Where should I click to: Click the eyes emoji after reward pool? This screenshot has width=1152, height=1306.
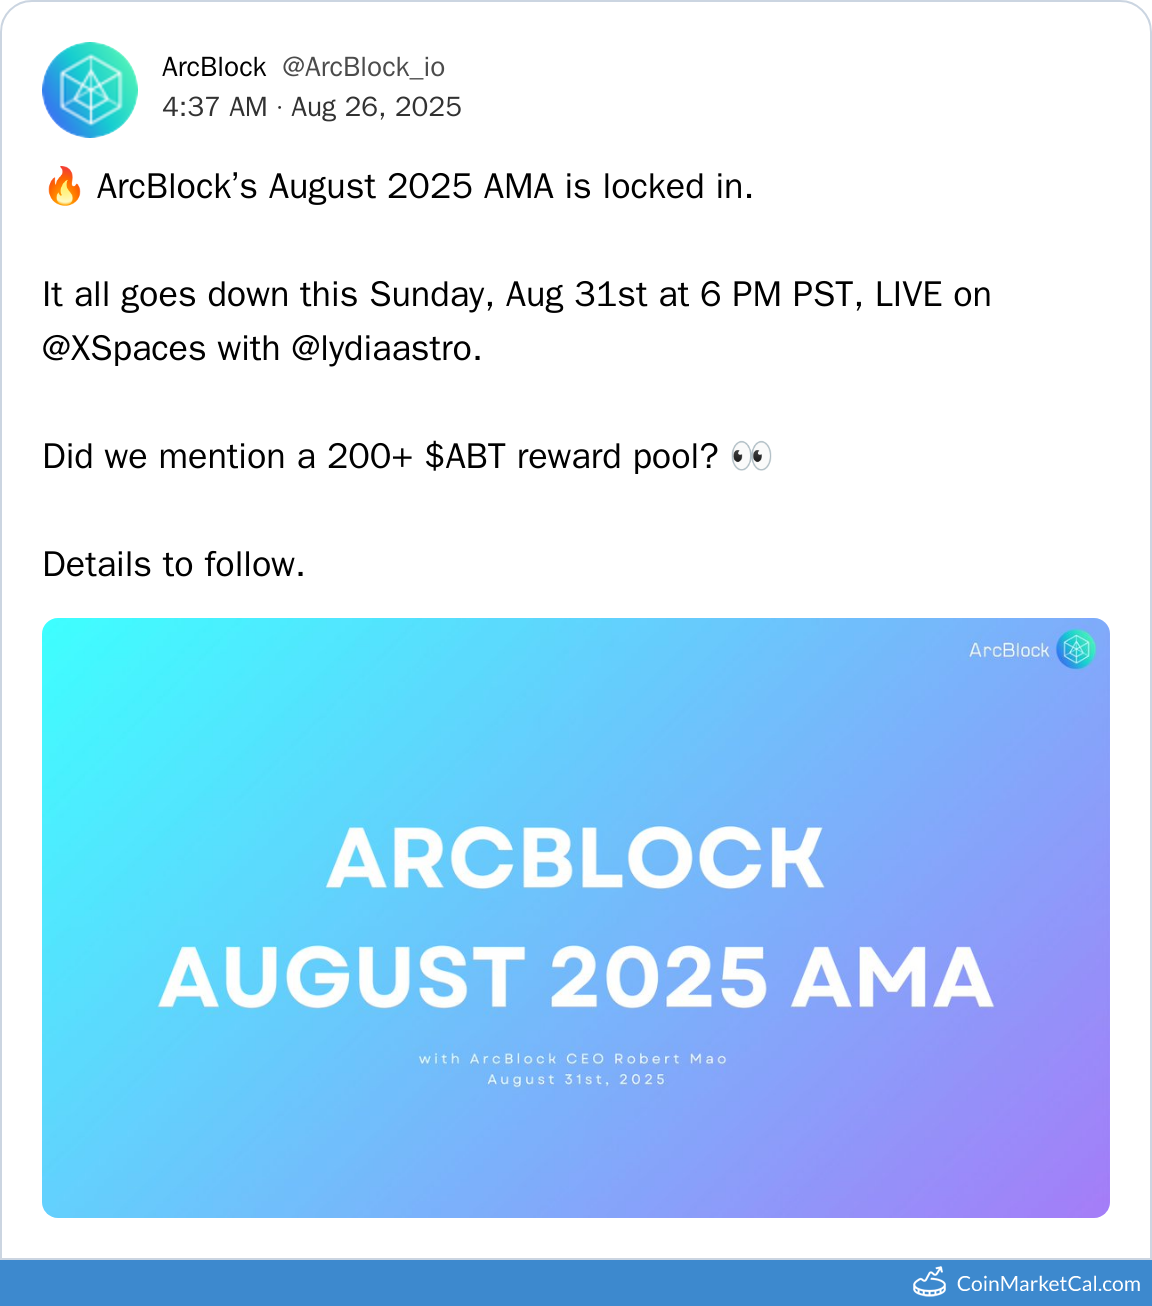(751, 457)
